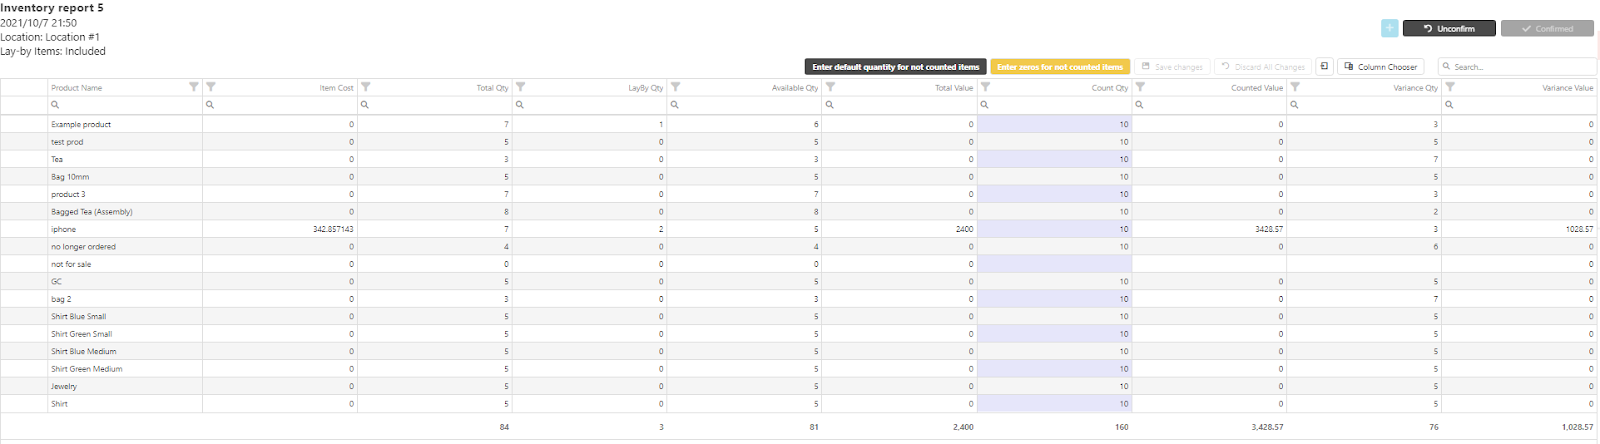This screenshot has height=444, width=1600.
Task: Select the Jewelry product row
Action: point(64,386)
